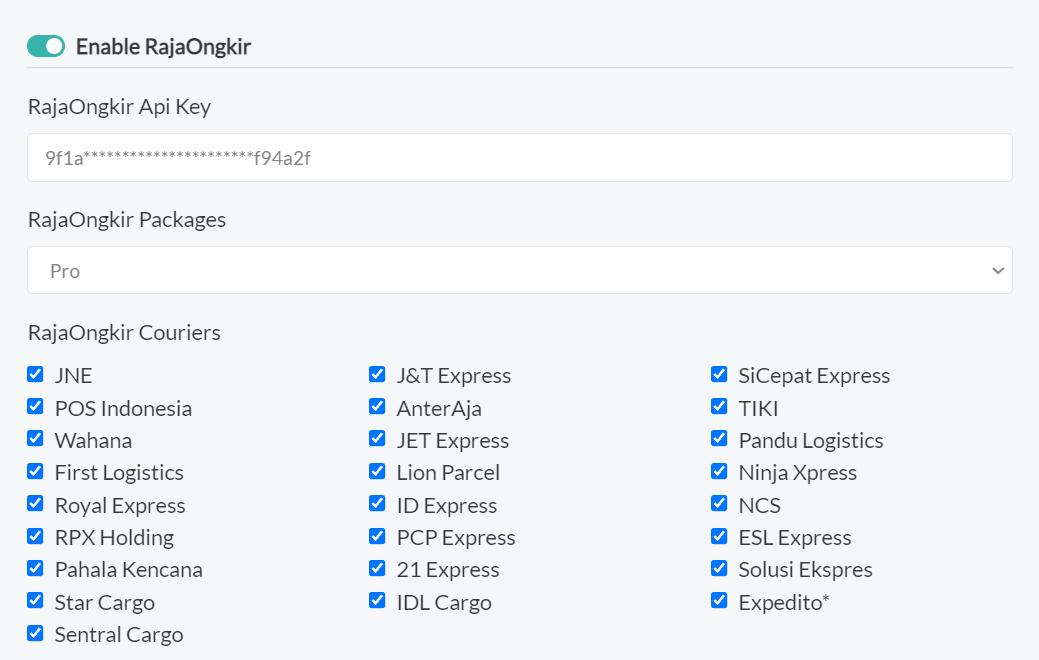The image size is (1039, 660).
Task: Deselect the Royal Express checkbox
Action: (x=36, y=504)
